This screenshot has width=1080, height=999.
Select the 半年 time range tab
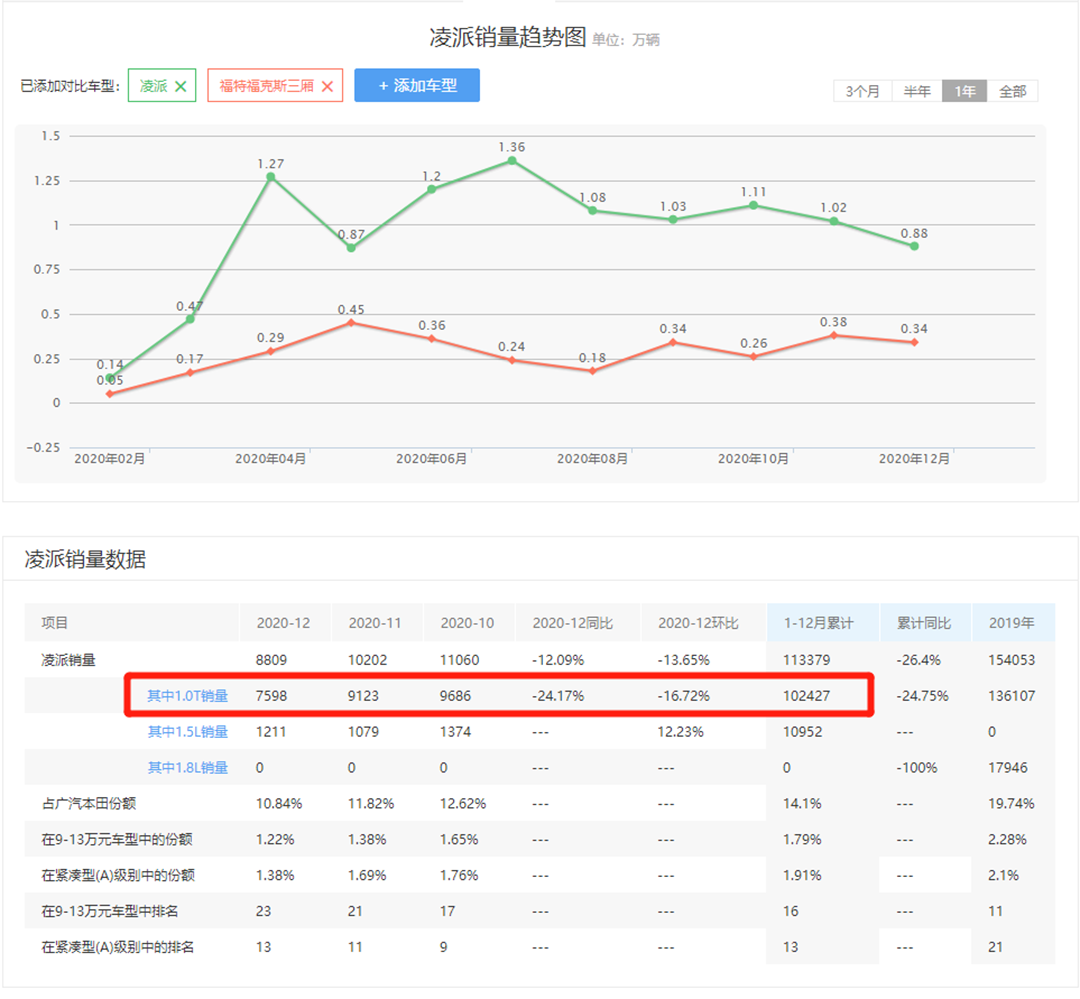click(917, 91)
